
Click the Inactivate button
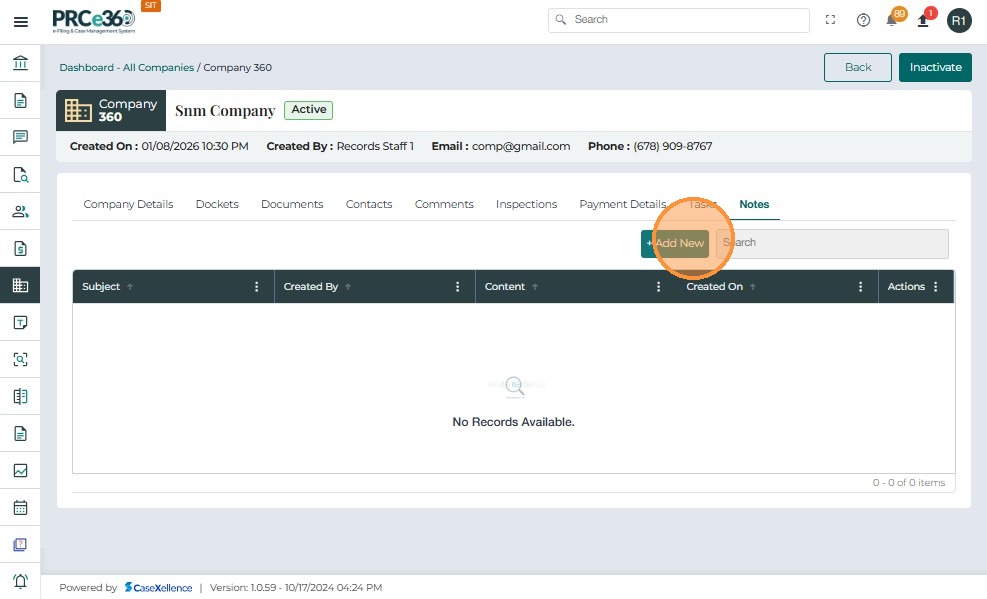[935, 67]
